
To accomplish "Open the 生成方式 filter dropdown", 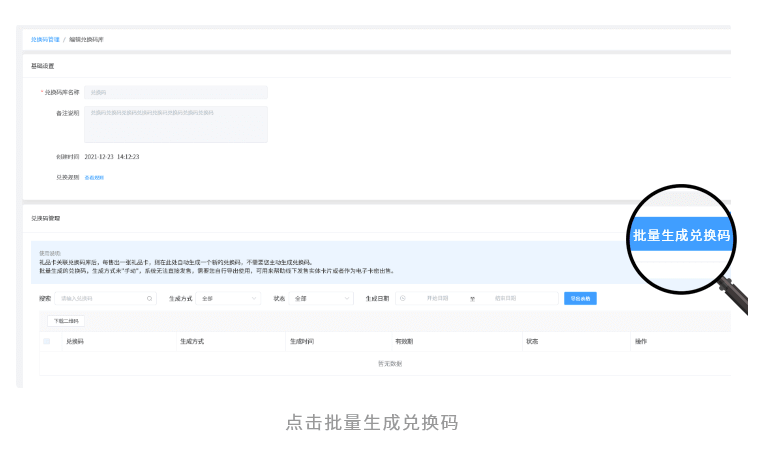I will [229, 298].
